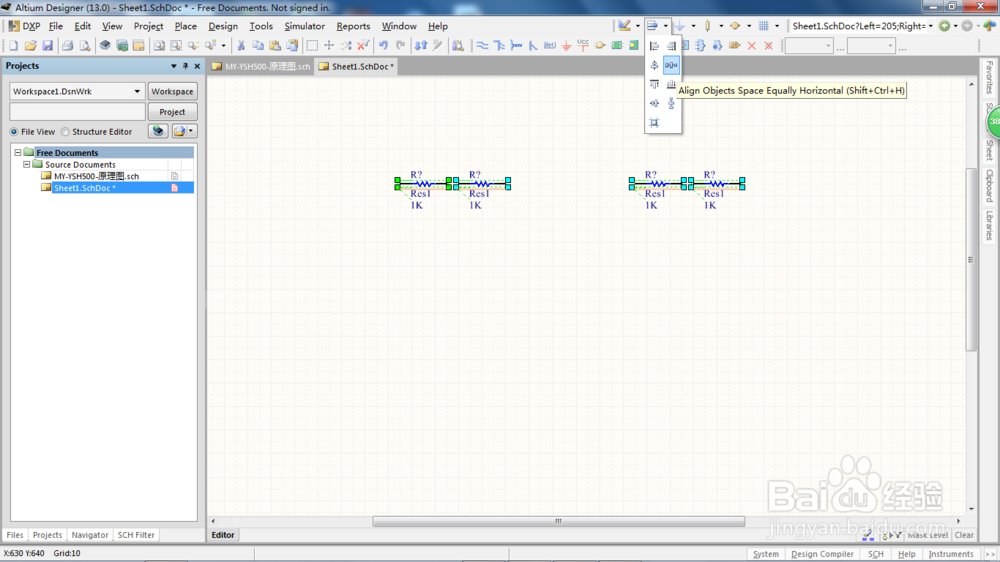Collapse the Source Documents tree node
Image resolution: width=1000 pixels, height=562 pixels.
[27, 165]
